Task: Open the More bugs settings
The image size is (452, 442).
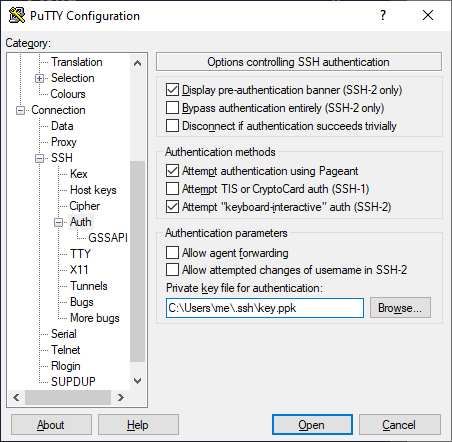Action: [x=95, y=318]
